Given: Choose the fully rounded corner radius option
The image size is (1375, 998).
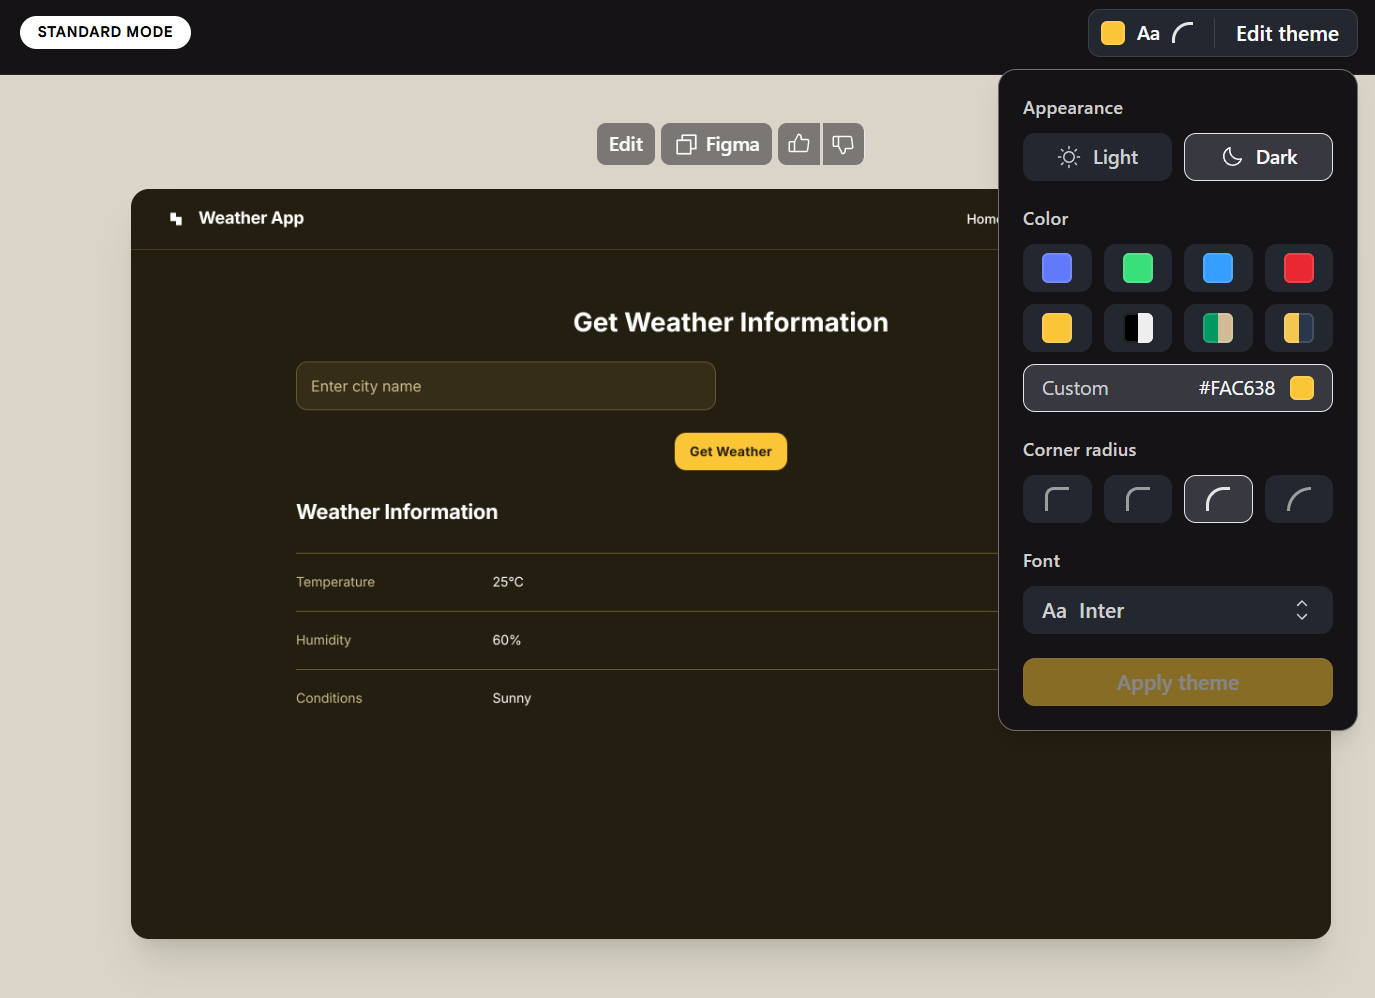Looking at the screenshot, I should (x=1299, y=499).
